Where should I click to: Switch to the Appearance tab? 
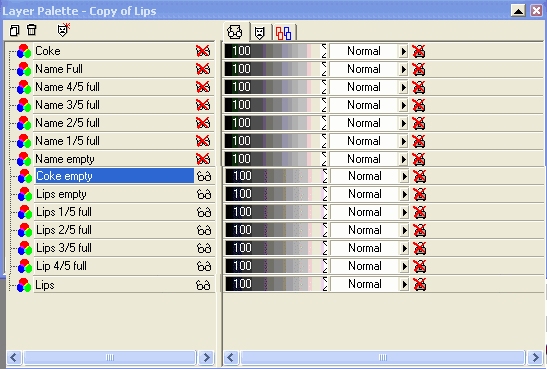[x=235, y=32]
